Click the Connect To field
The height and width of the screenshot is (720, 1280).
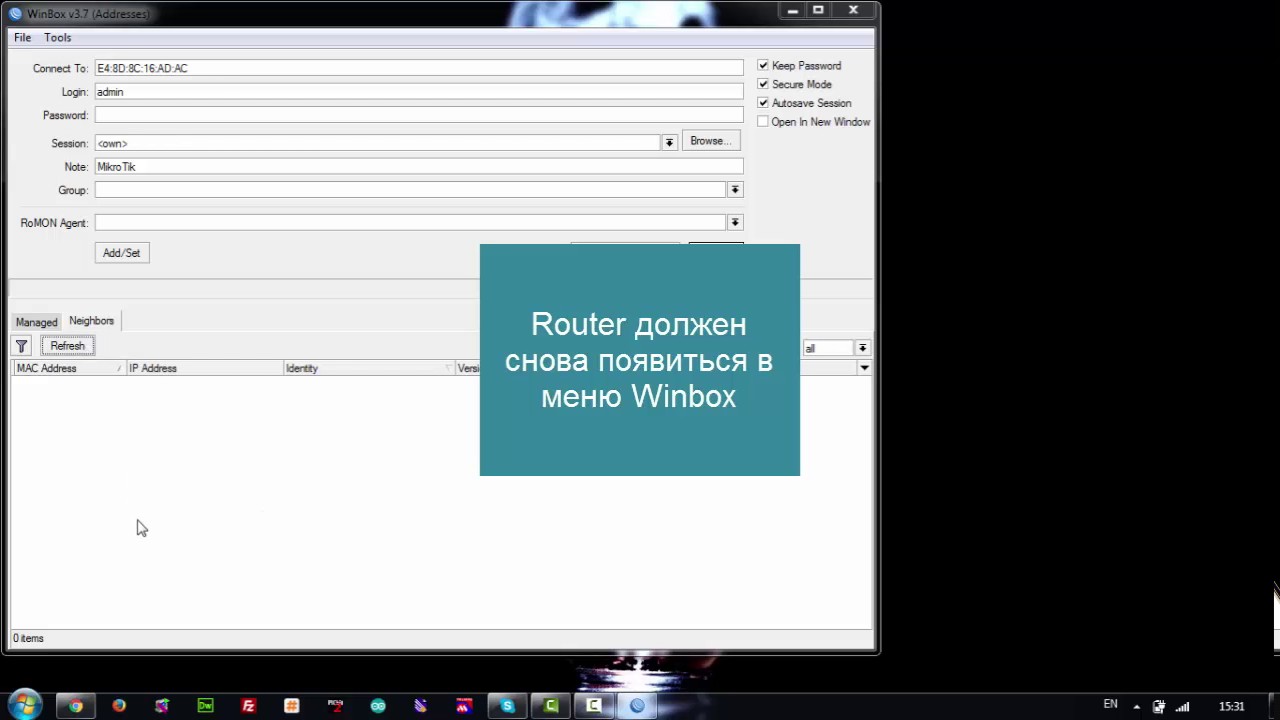[419, 68]
